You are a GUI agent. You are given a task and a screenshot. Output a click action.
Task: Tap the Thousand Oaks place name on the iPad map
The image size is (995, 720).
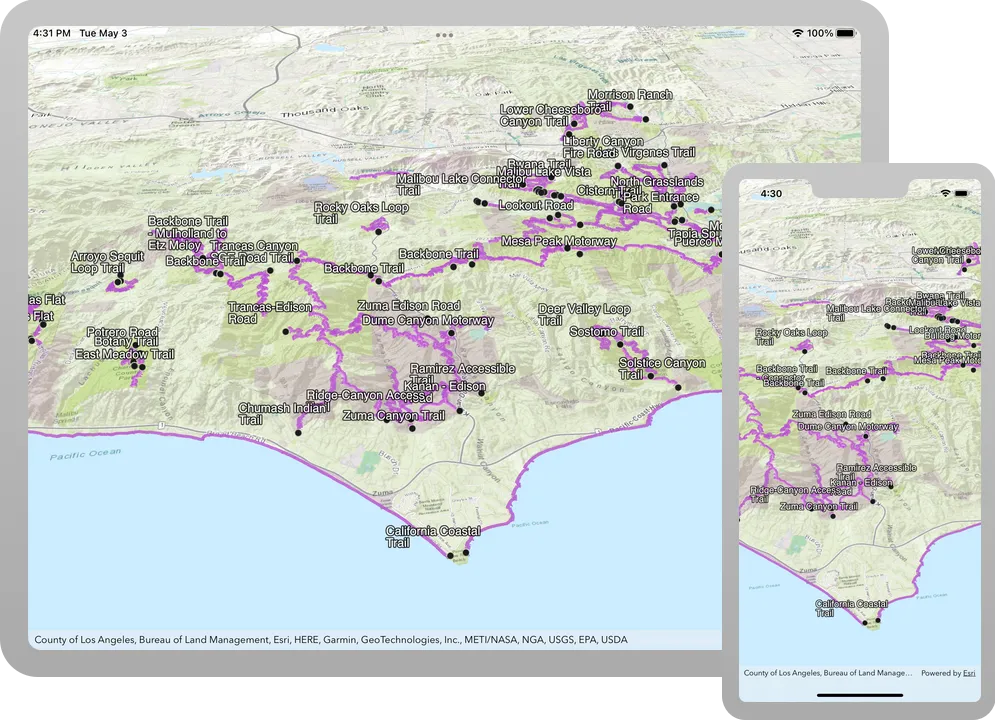click(324, 111)
